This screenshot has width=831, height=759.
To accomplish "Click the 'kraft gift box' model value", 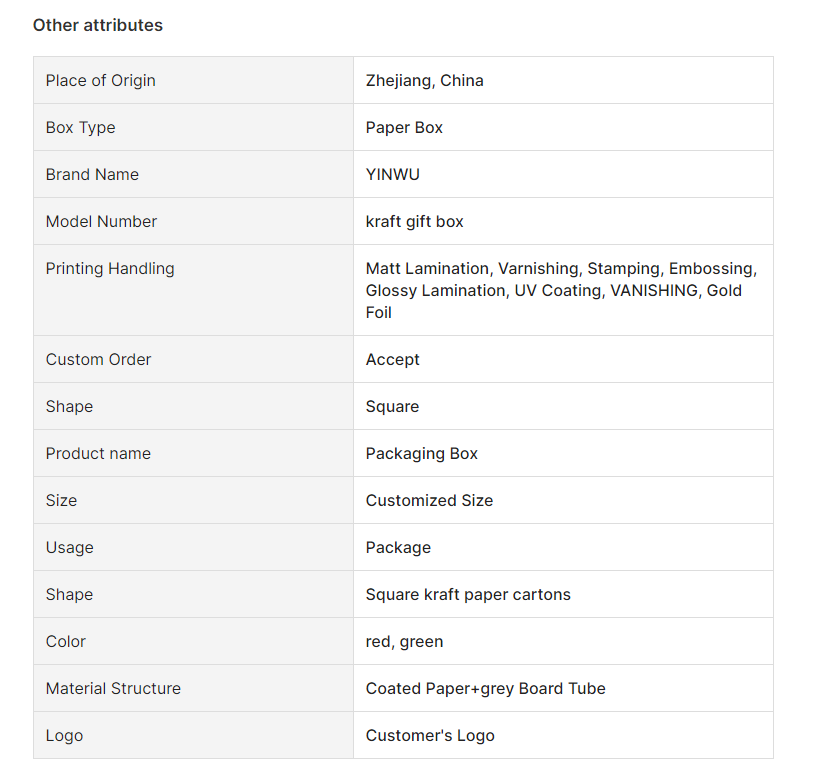I will (414, 222).
